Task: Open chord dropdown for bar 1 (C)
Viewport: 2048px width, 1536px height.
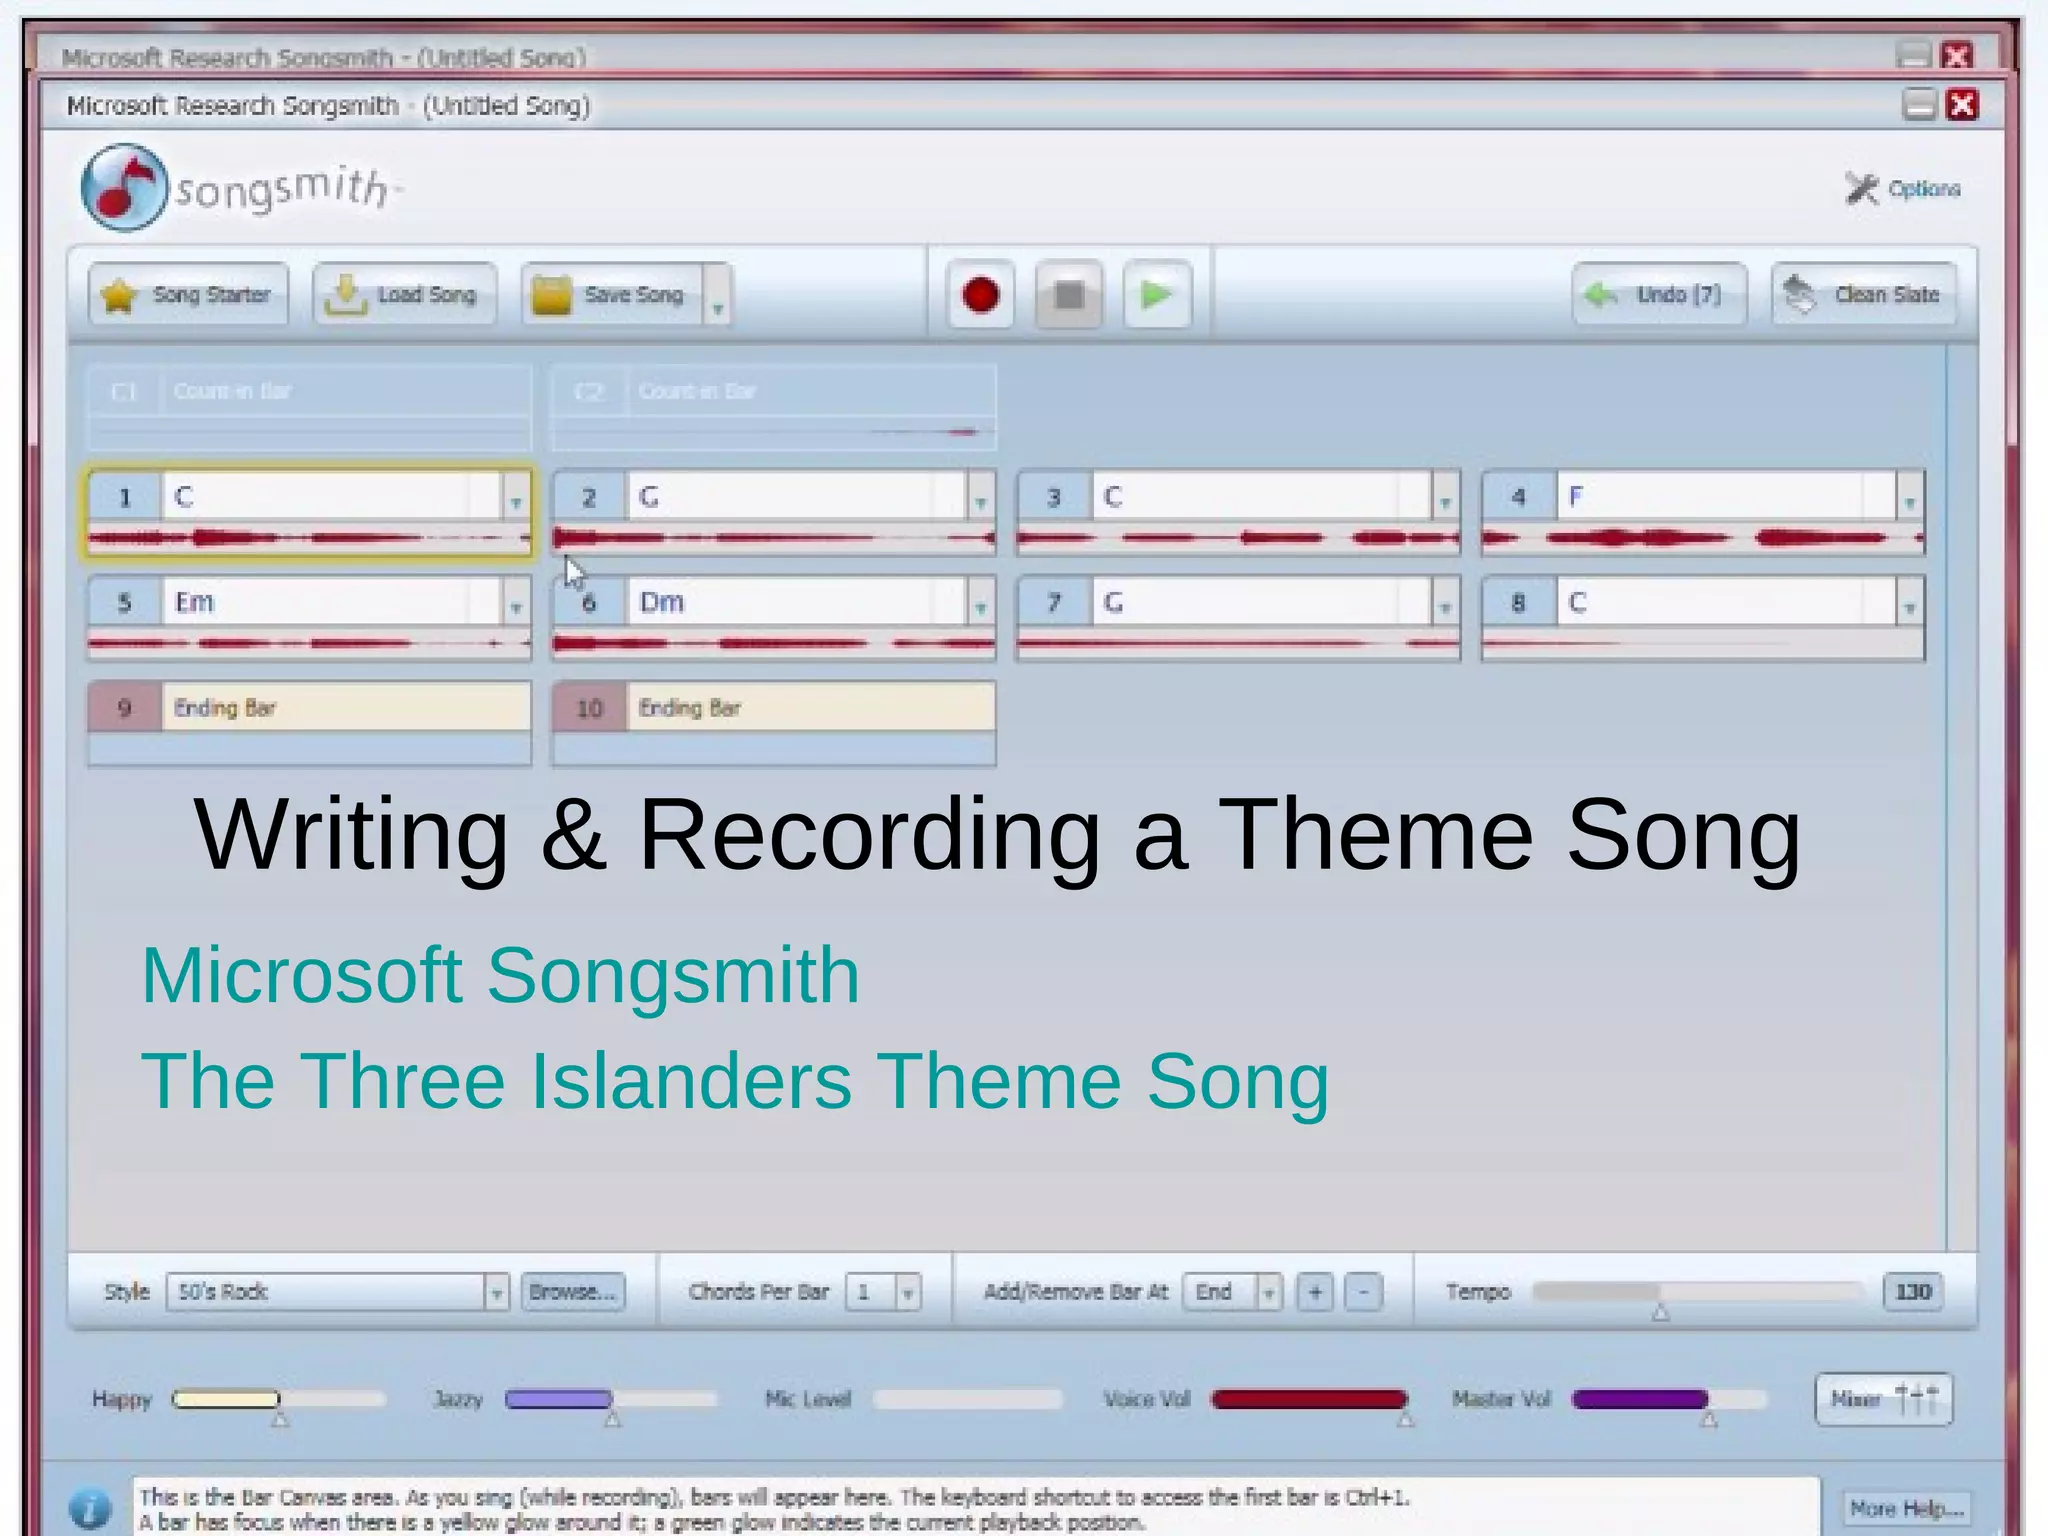Action: 516,498
